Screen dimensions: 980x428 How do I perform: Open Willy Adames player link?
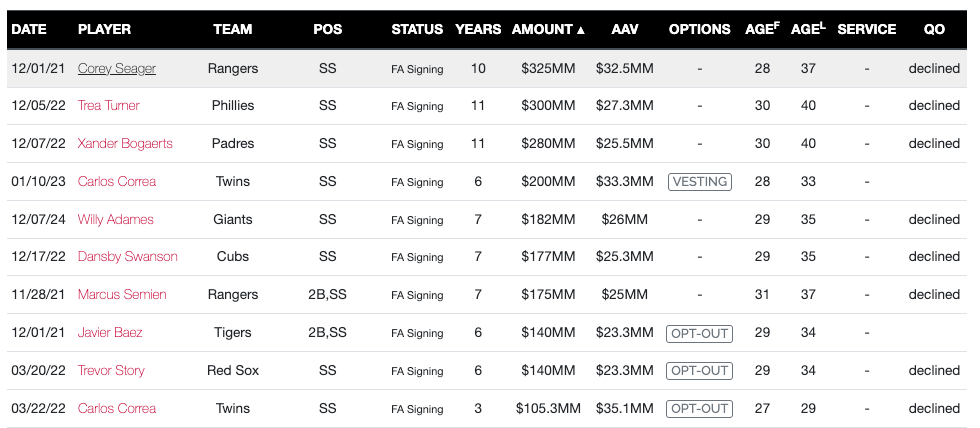click(115, 219)
